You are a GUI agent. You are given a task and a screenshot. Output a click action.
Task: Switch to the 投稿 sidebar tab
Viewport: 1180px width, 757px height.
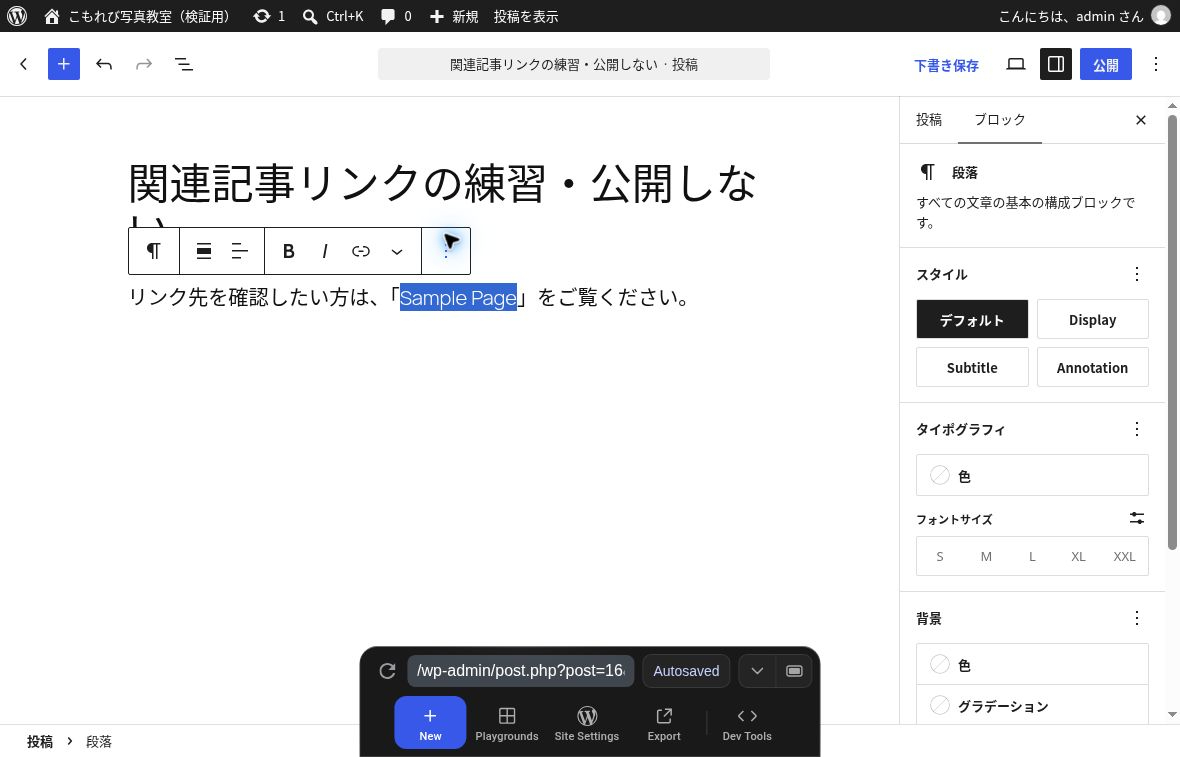pyautogui.click(x=929, y=120)
